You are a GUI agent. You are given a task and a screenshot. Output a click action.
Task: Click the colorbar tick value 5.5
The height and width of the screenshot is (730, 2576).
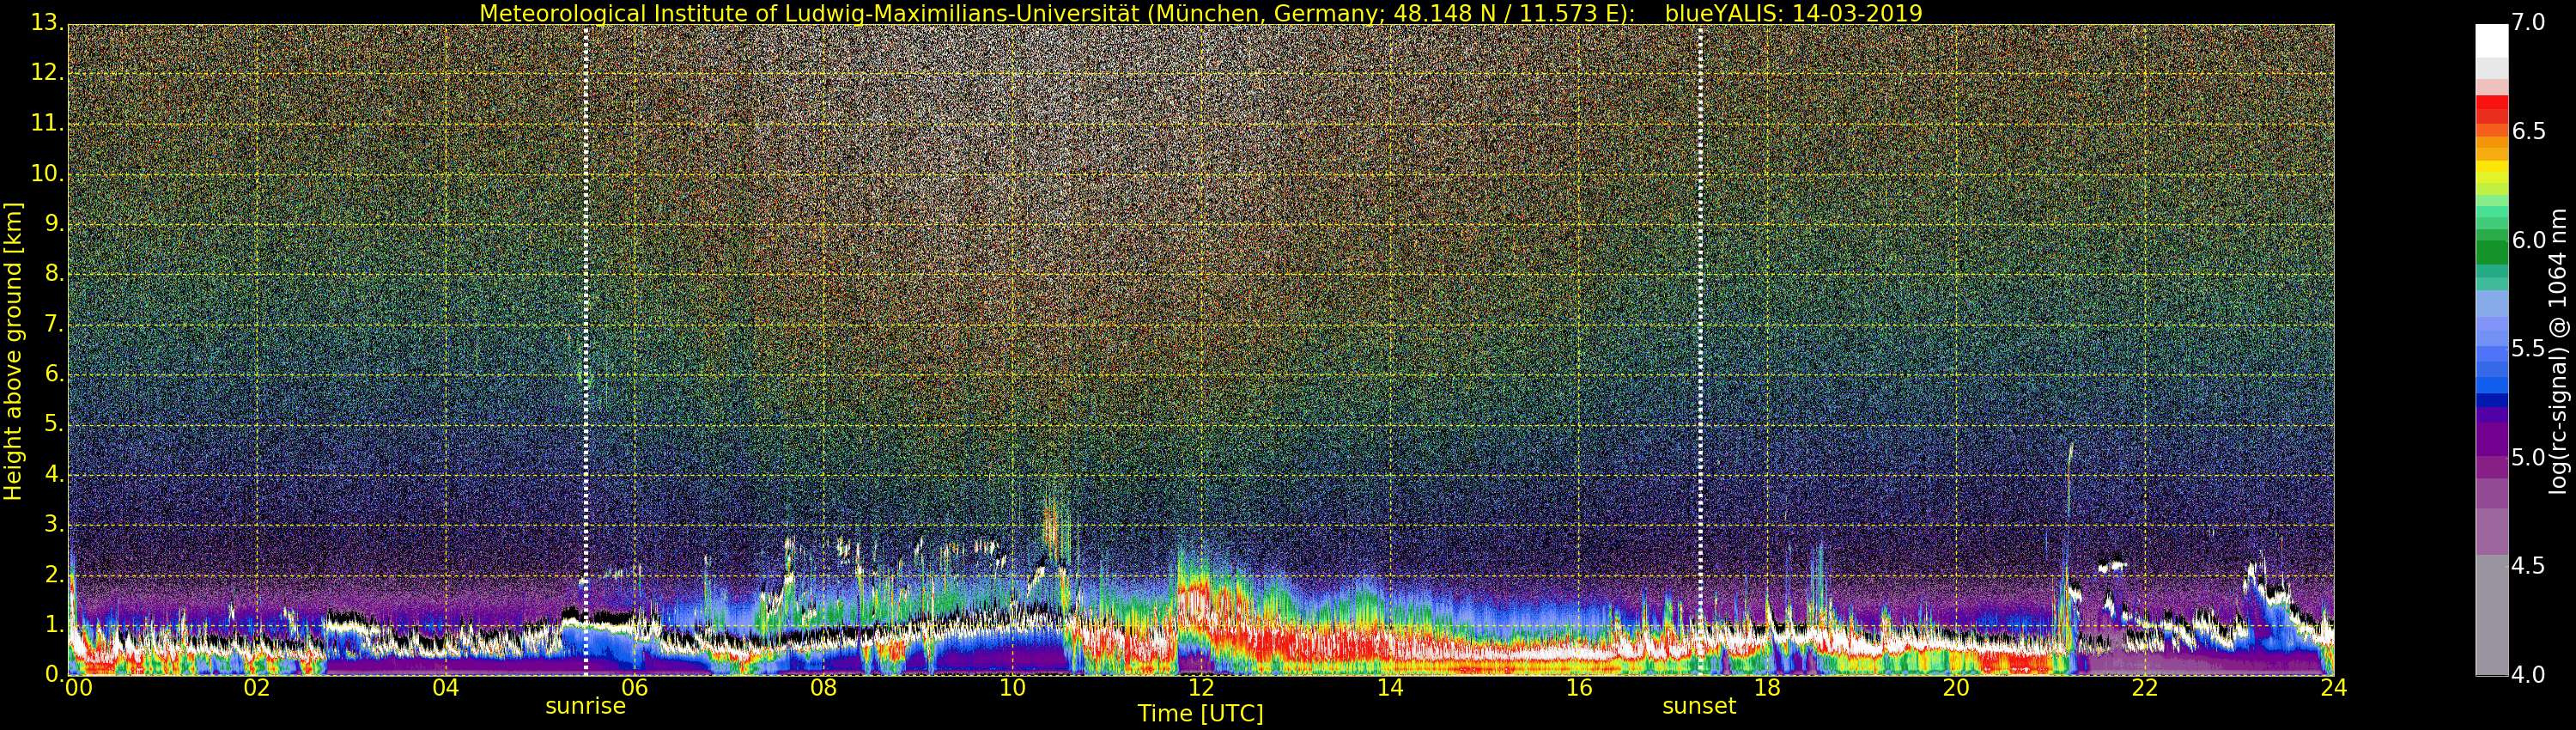point(2528,348)
